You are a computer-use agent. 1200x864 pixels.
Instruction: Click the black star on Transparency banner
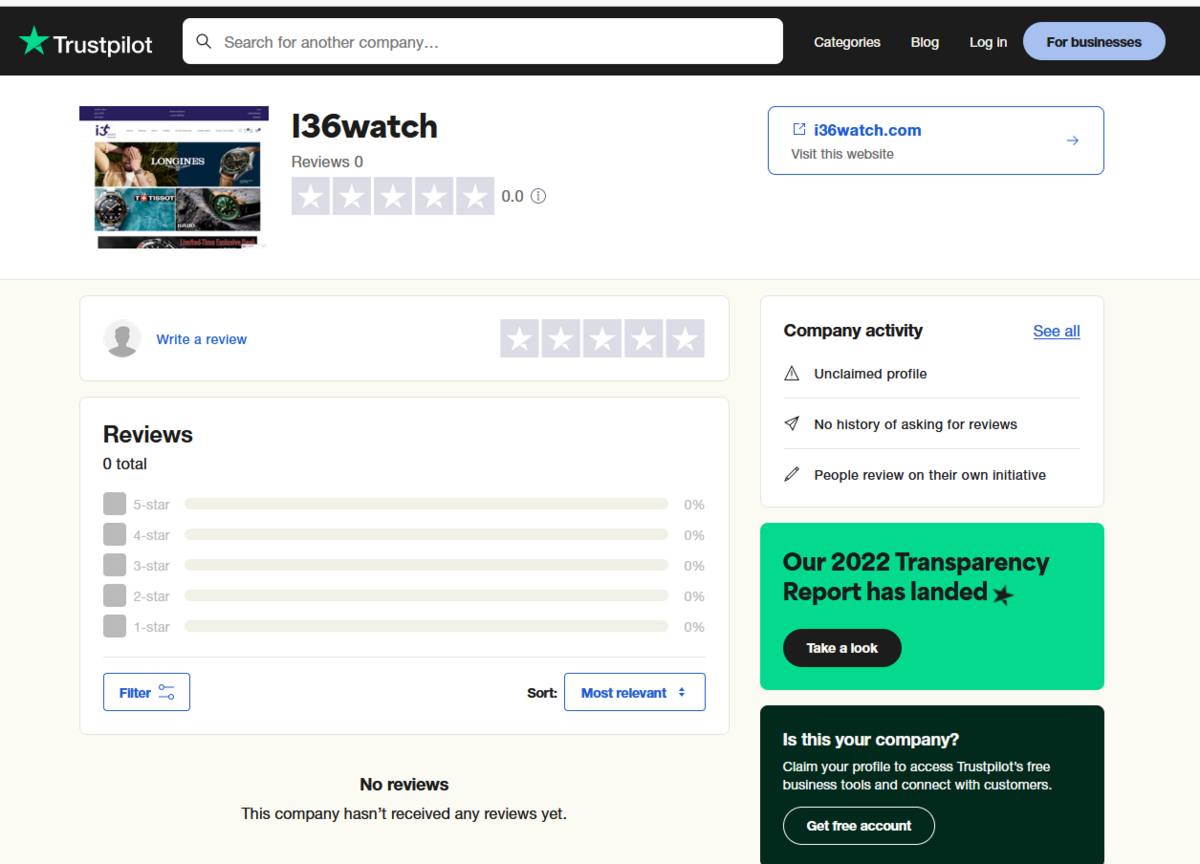pyautogui.click(x=1002, y=595)
